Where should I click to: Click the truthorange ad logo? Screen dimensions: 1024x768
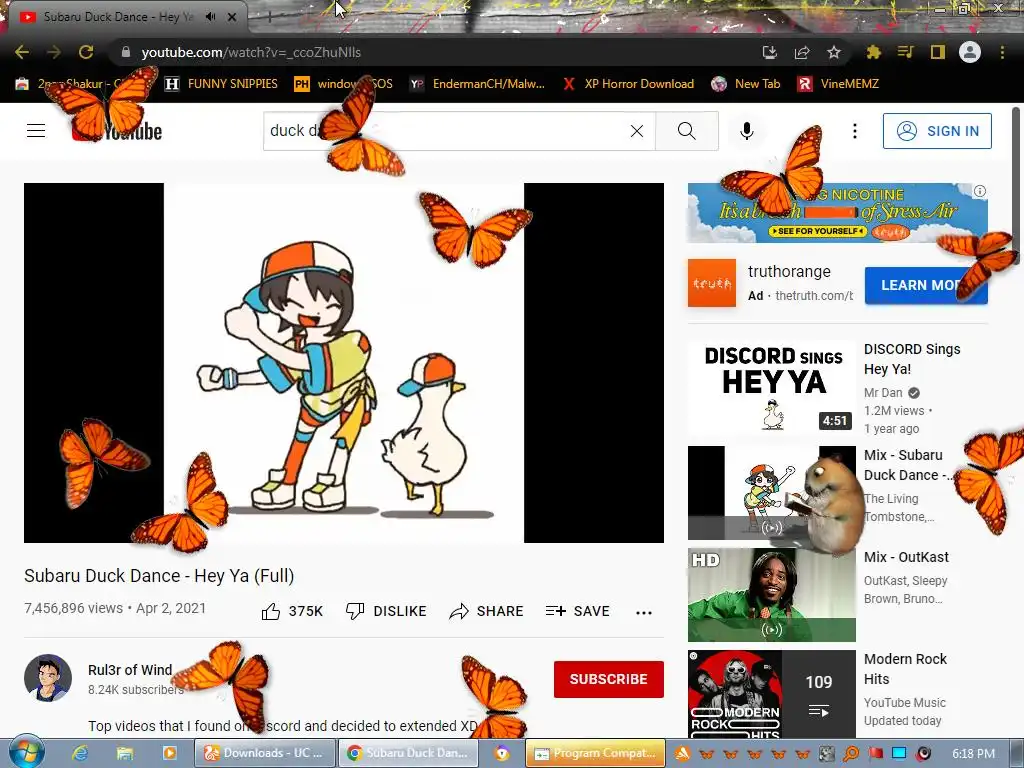tap(712, 283)
